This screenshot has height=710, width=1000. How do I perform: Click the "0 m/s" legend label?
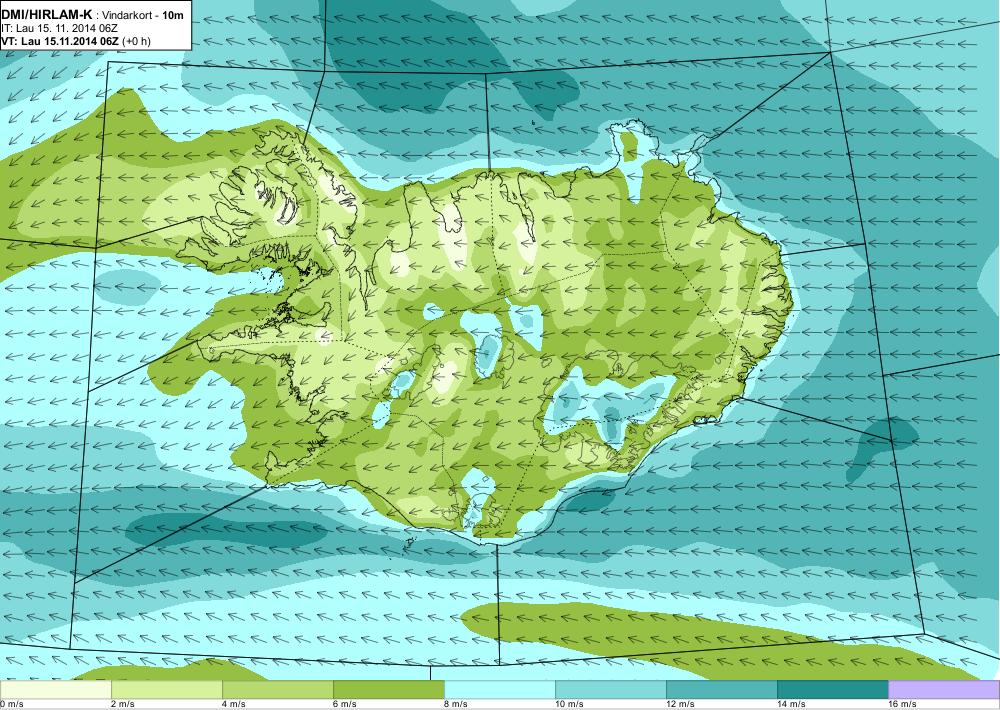coord(12,704)
